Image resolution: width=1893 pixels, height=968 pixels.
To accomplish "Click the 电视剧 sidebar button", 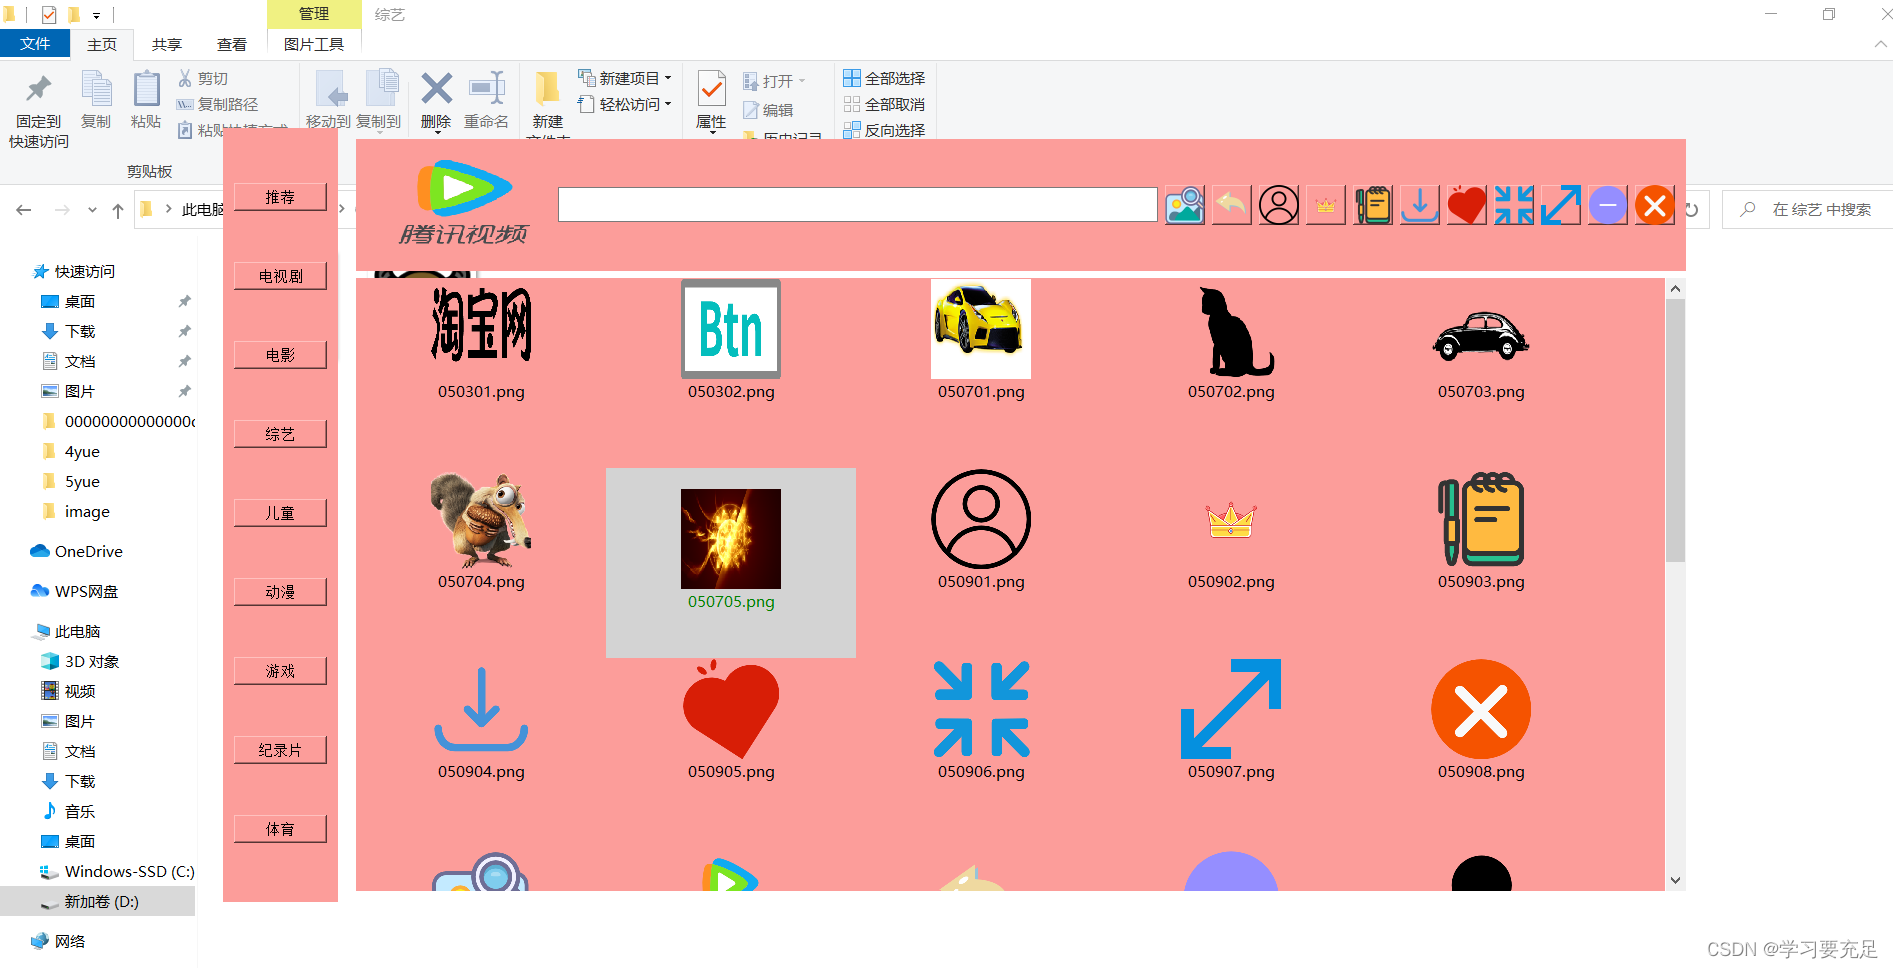I will (280, 275).
